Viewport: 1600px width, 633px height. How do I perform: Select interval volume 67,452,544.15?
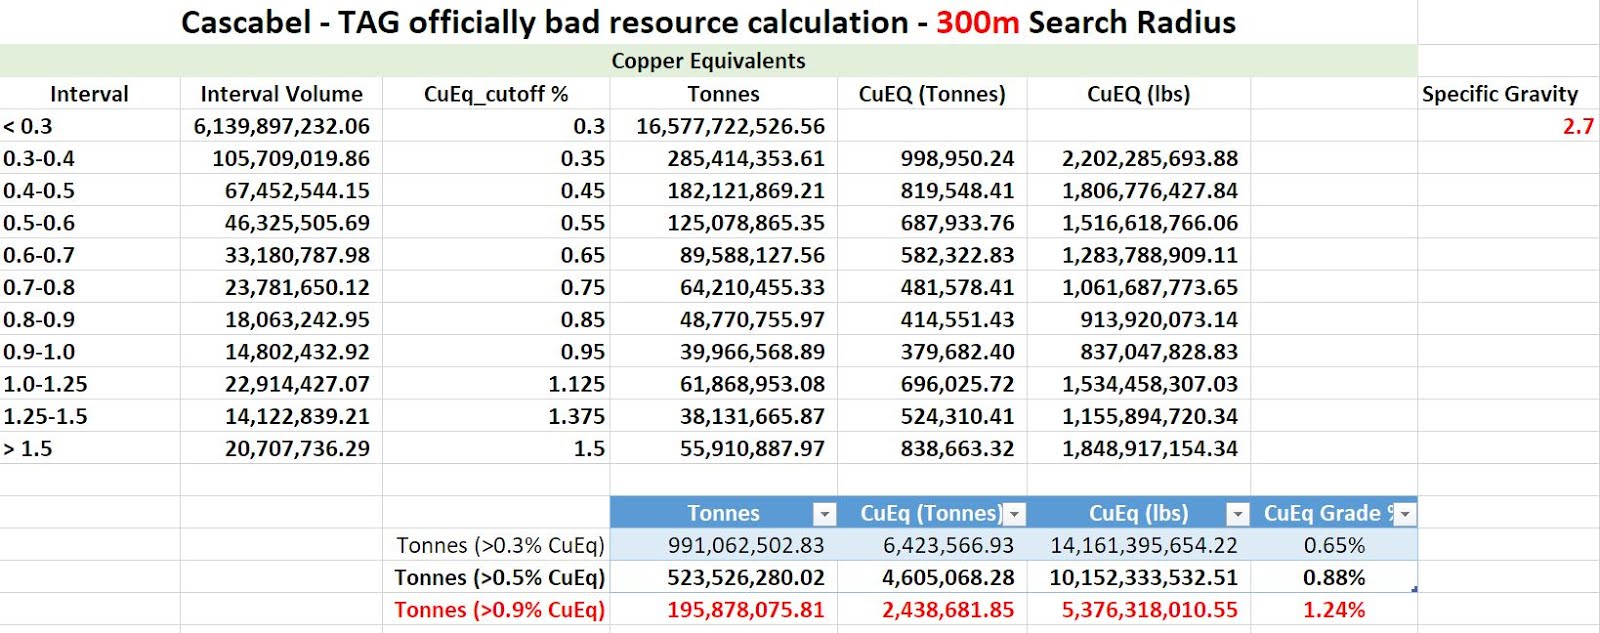281,190
